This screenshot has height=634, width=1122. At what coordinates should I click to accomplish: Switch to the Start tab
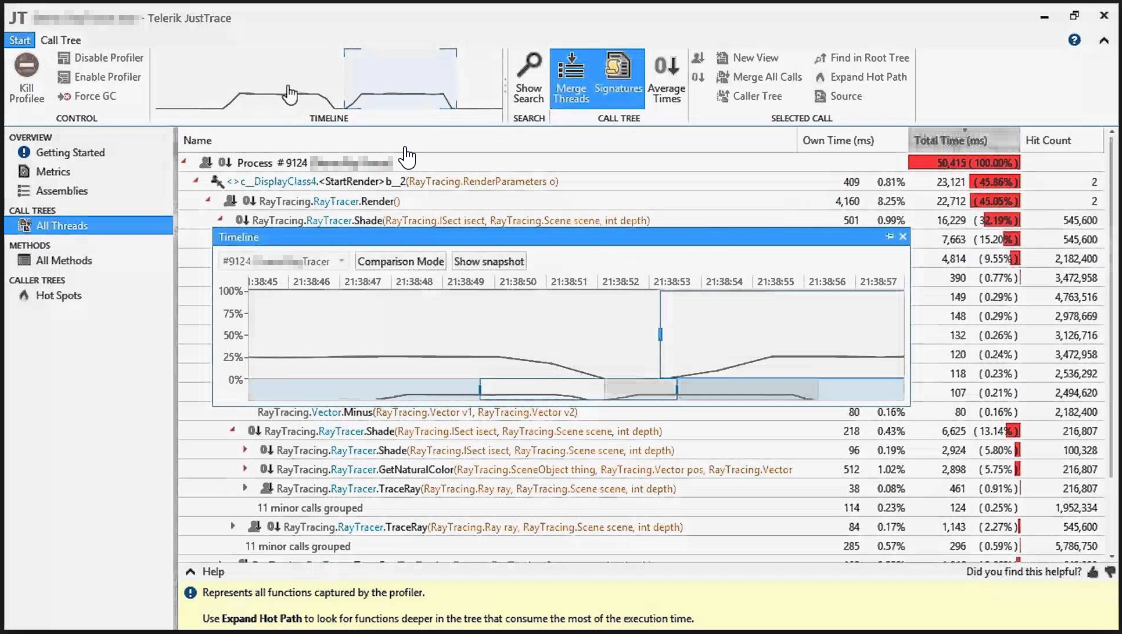pyautogui.click(x=18, y=40)
